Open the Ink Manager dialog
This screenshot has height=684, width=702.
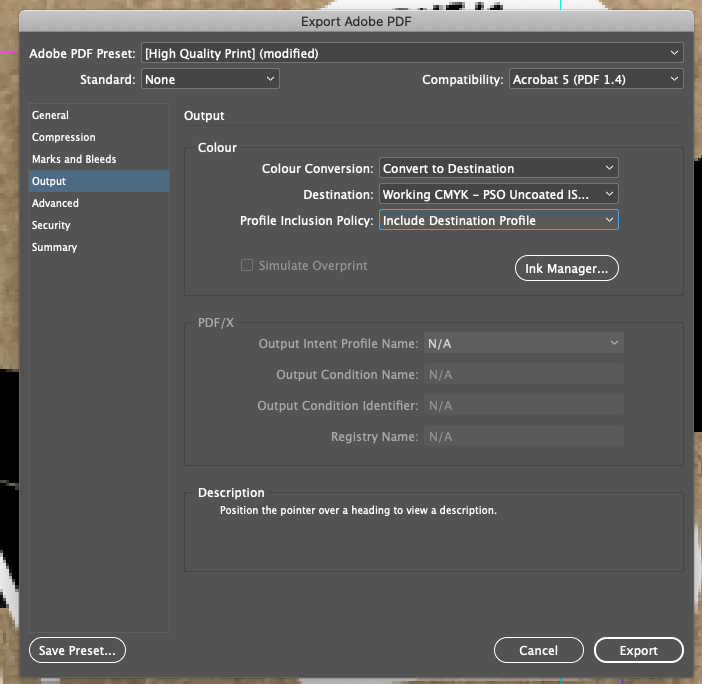click(x=566, y=268)
